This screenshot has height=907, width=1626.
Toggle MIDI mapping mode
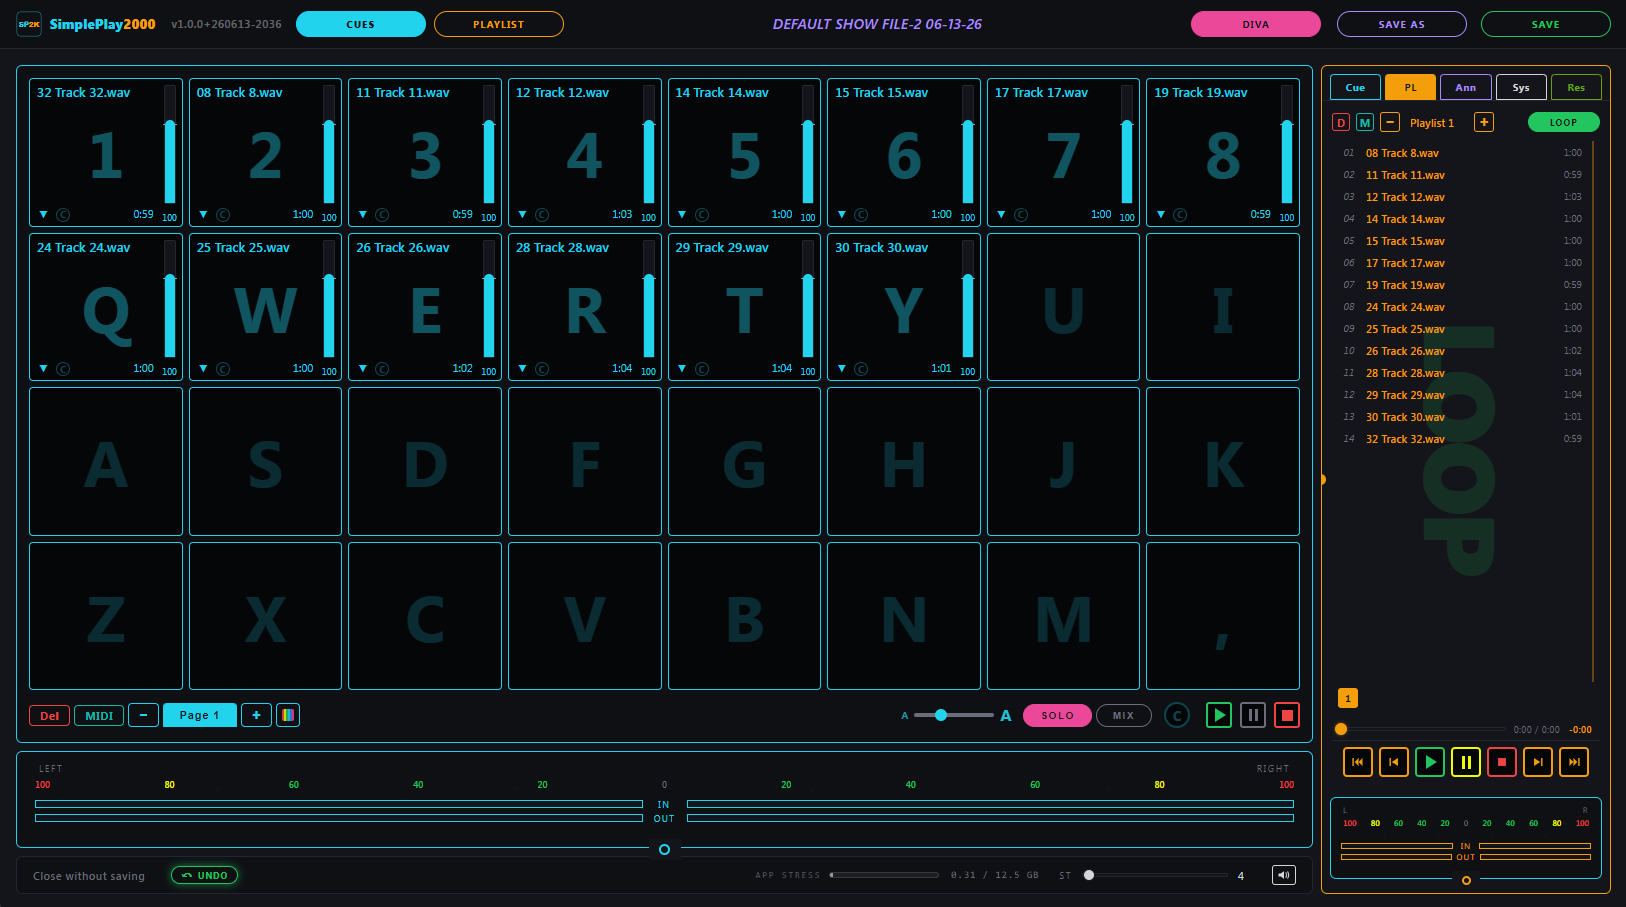pyautogui.click(x=99, y=715)
